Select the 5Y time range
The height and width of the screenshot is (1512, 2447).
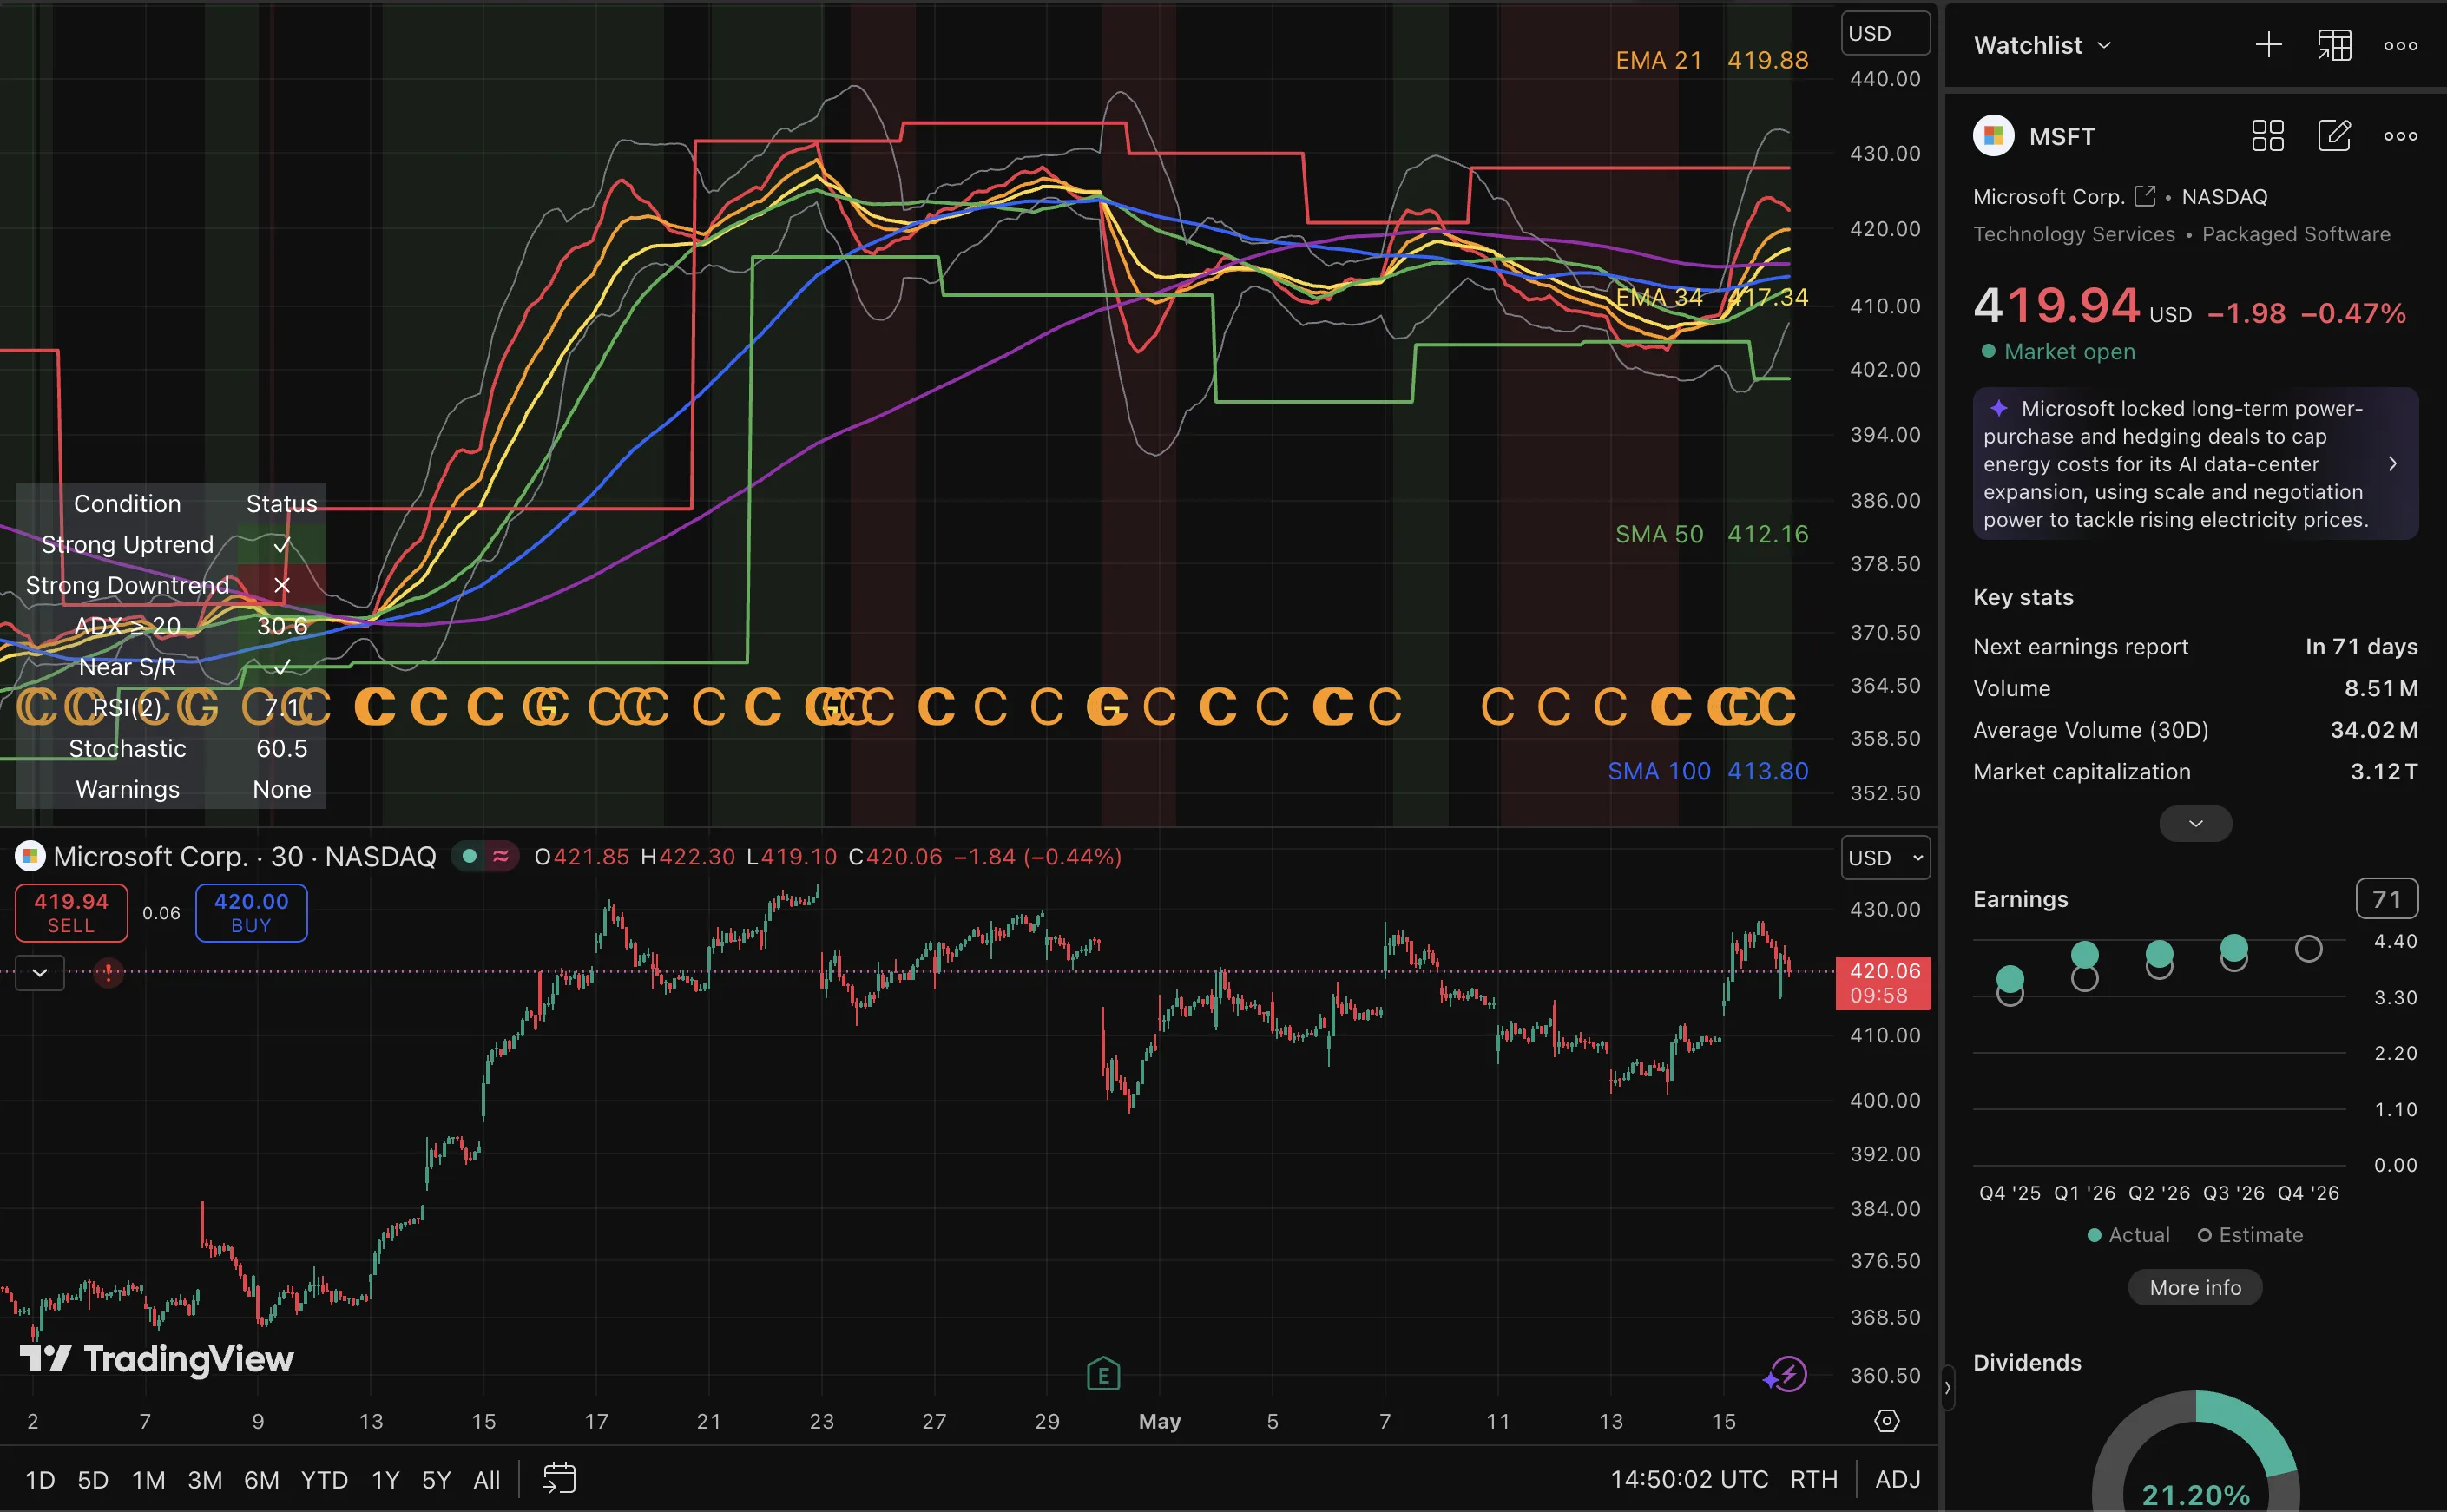[436, 1479]
